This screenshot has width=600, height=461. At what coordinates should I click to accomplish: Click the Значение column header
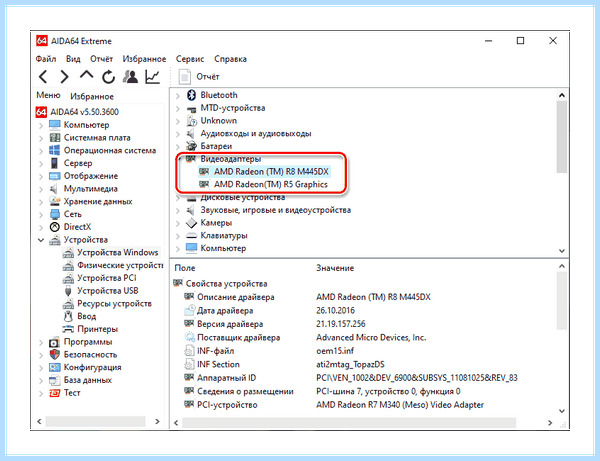pos(335,268)
